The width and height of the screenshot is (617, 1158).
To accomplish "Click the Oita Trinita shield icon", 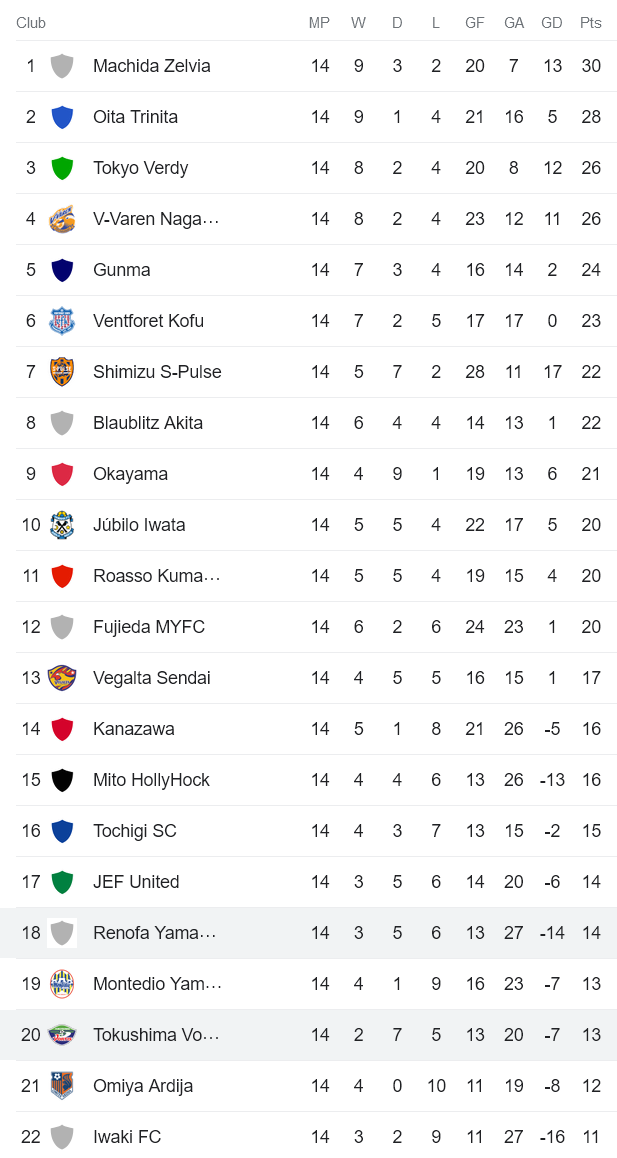I will 62,117.
